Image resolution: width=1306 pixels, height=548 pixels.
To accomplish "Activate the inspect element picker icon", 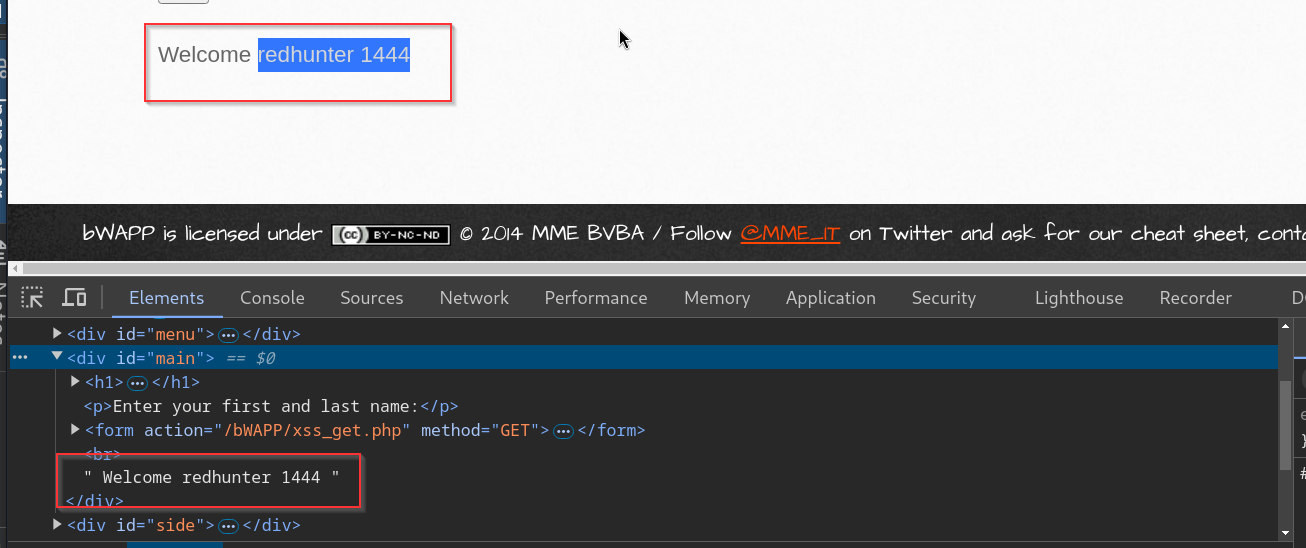I will pos(33,298).
